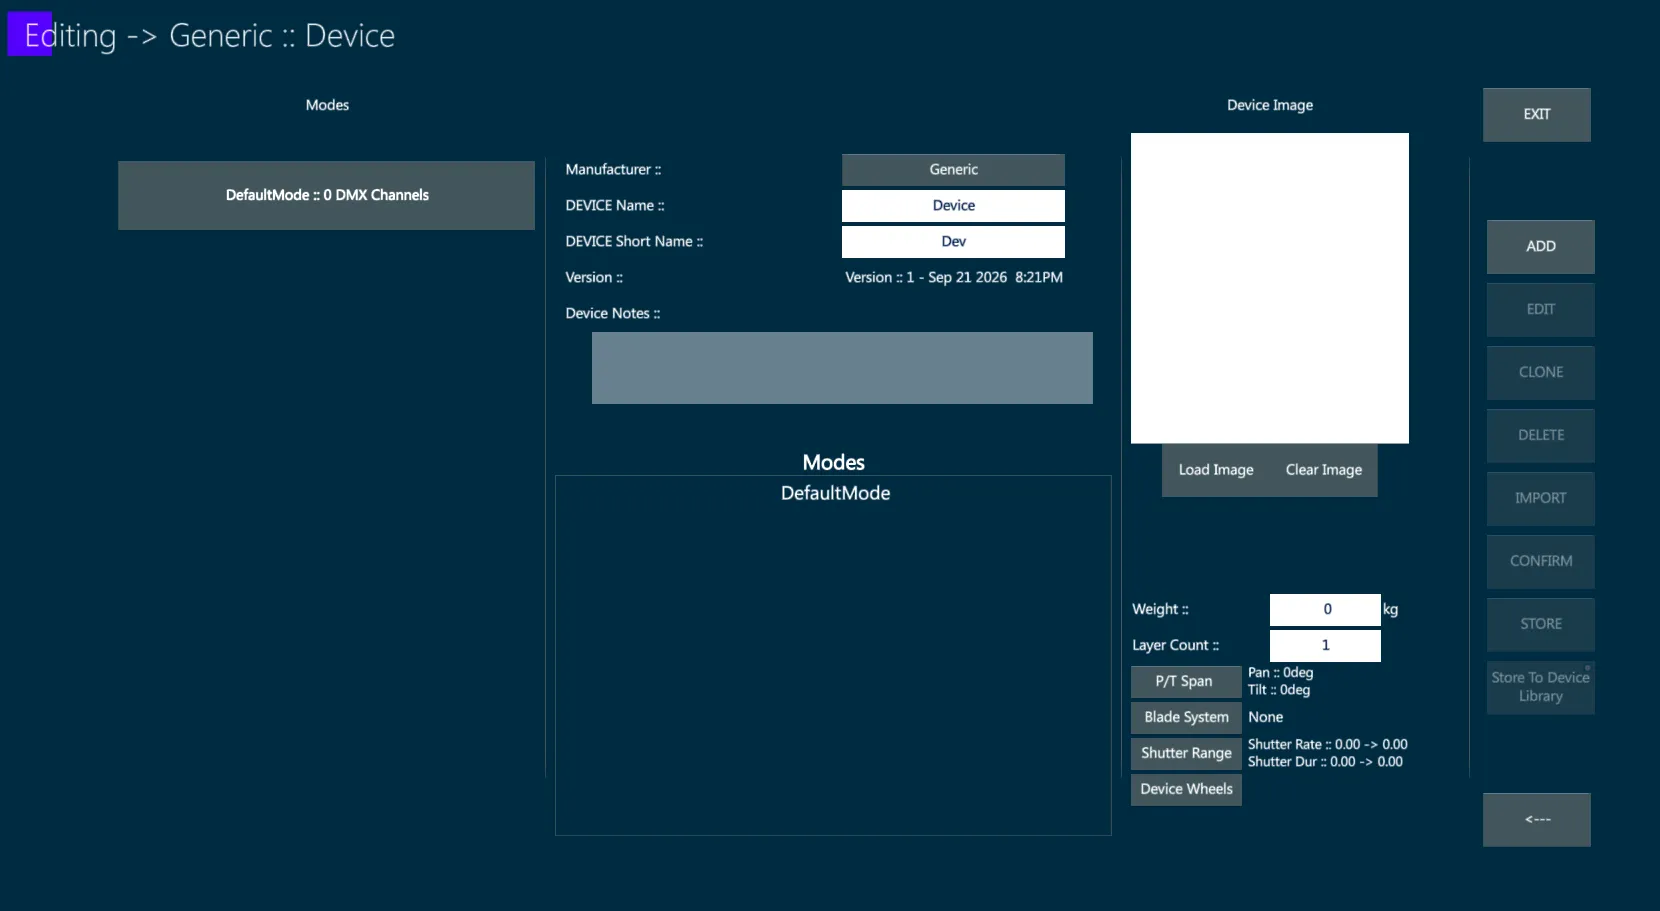Image resolution: width=1660 pixels, height=911 pixels.
Task: Click the Blade System None value
Action: click(x=1265, y=717)
